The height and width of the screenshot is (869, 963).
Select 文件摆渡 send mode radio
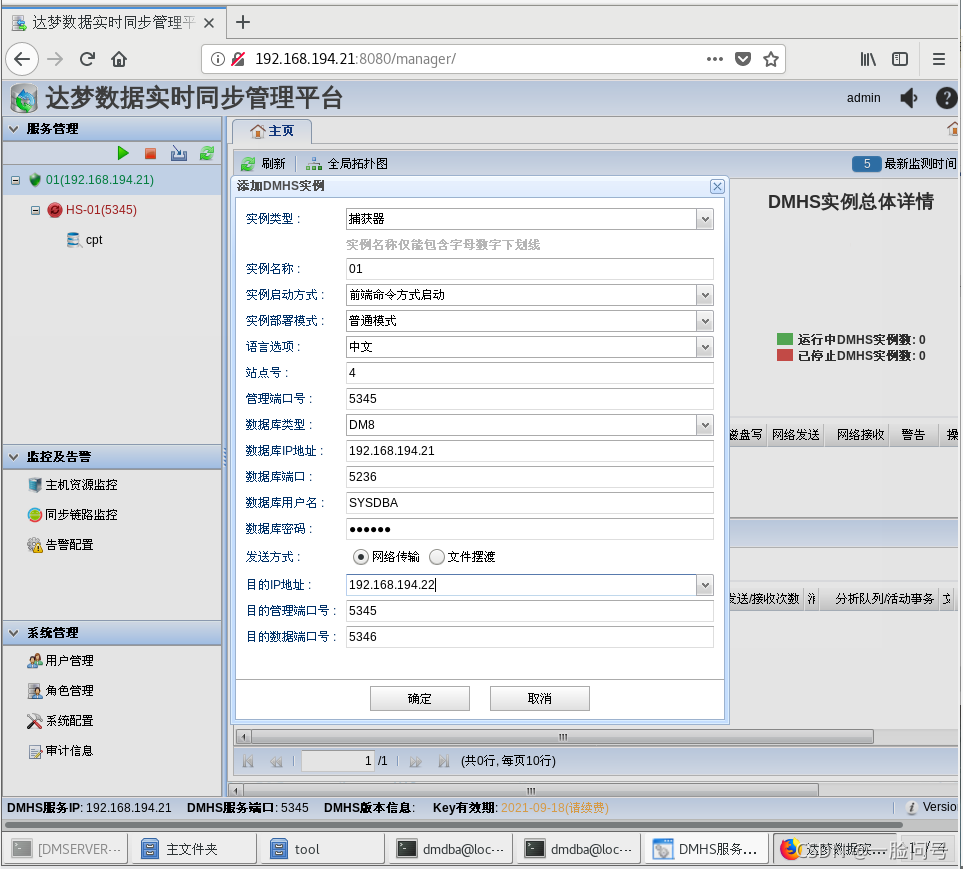[x=437, y=557]
